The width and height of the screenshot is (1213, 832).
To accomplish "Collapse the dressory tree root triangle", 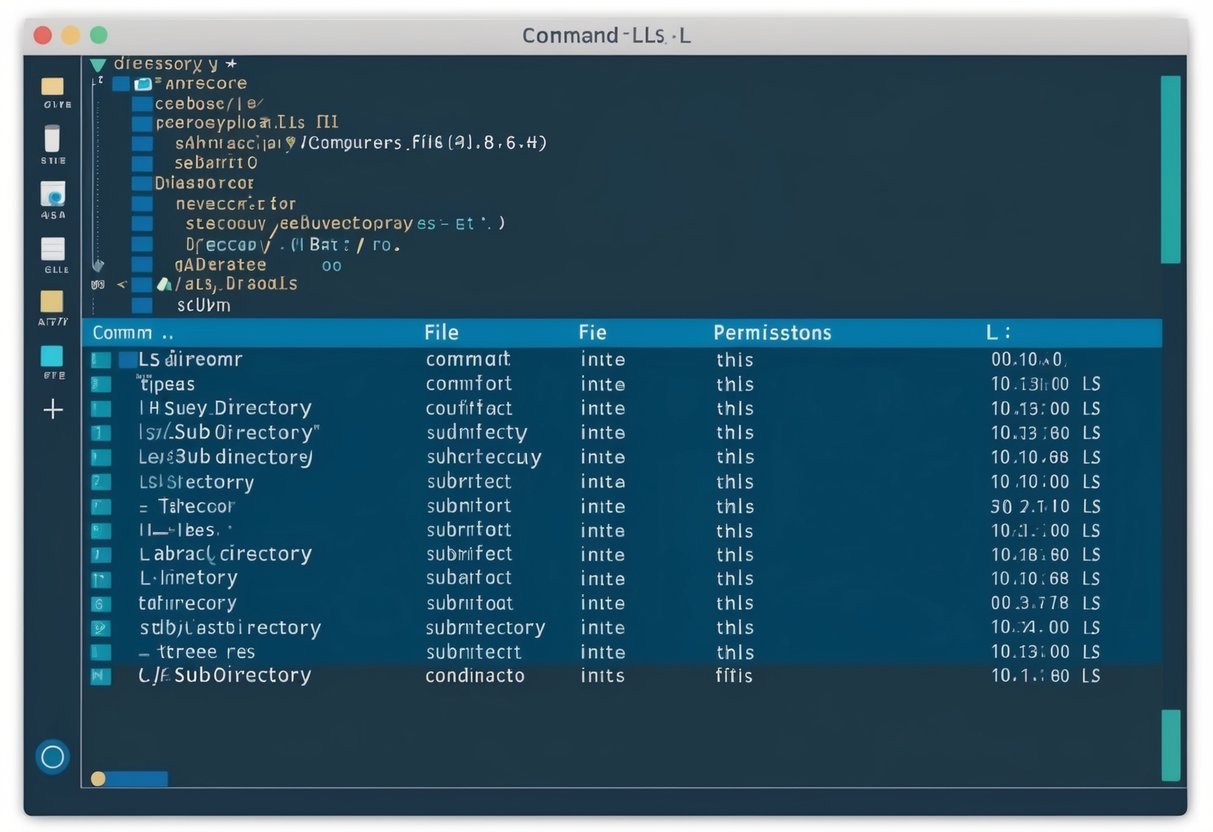I will 97,62.
